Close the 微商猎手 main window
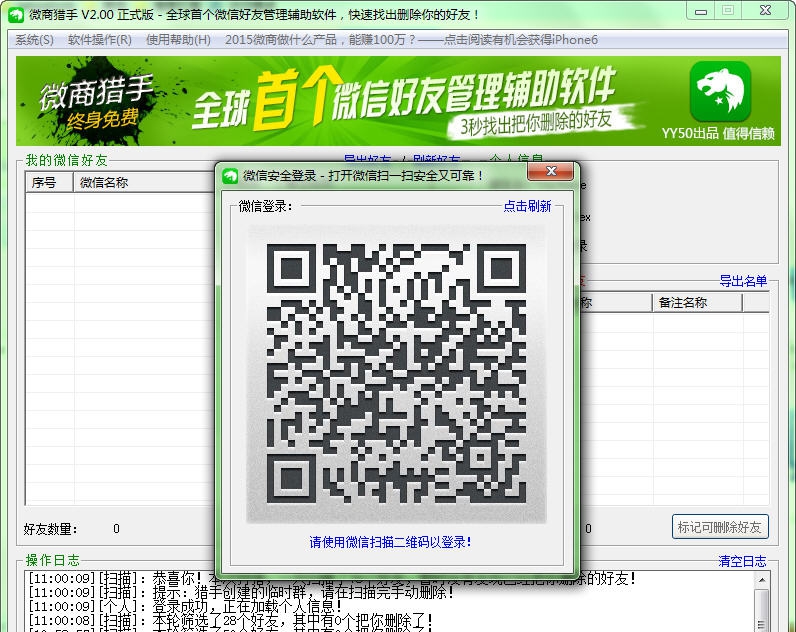The width and height of the screenshot is (796, 632). pos(766,10)
